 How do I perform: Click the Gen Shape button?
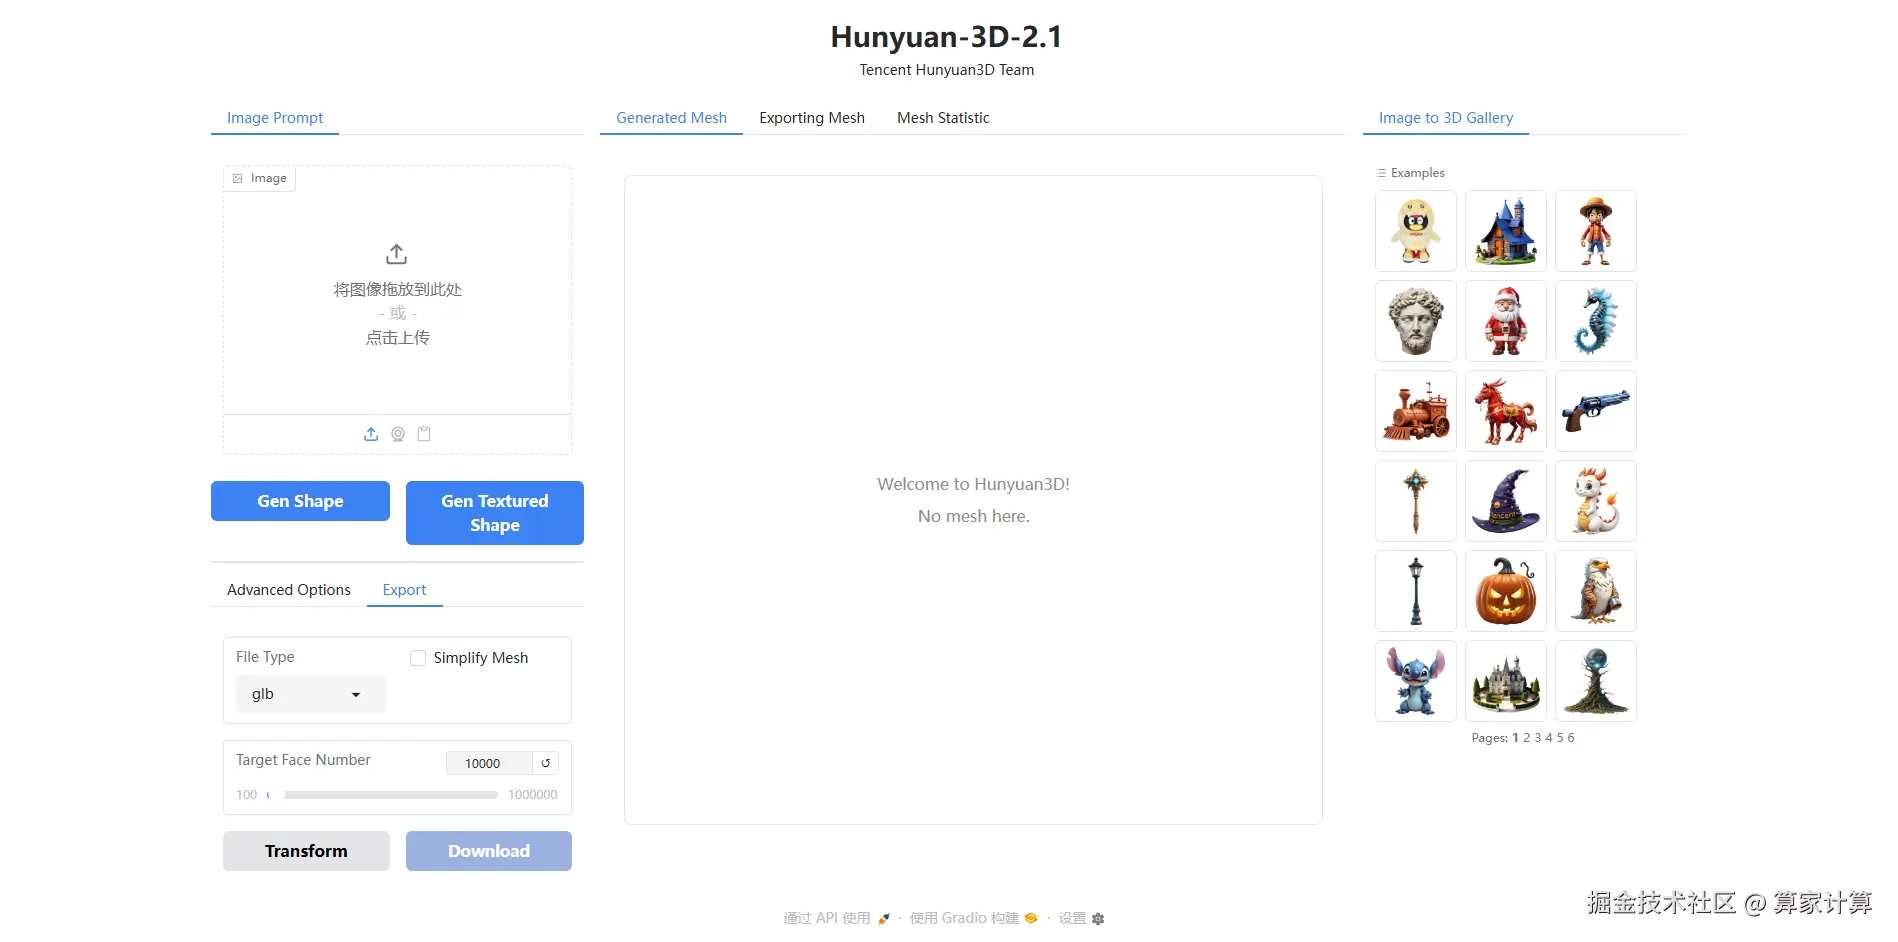[x=300, y=501]
